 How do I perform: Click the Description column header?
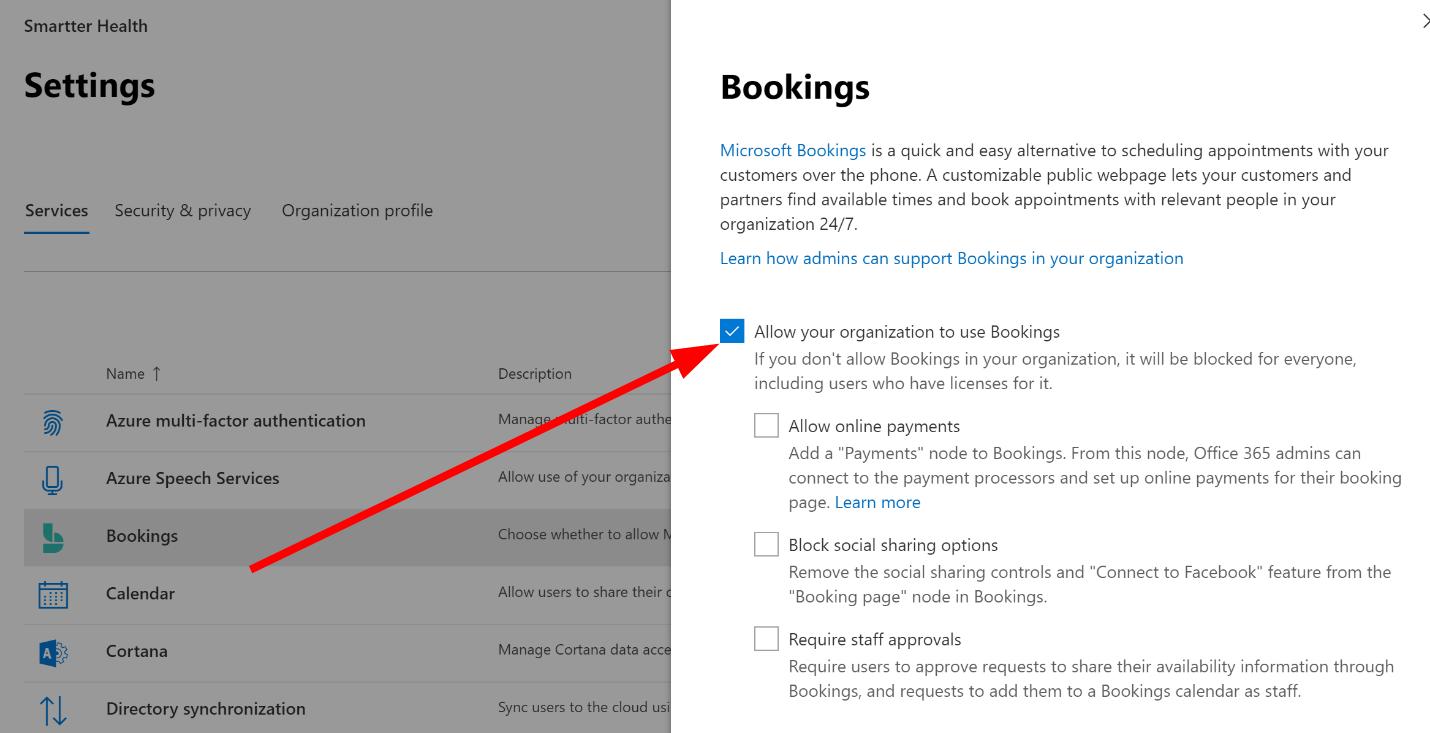point(535,374)
